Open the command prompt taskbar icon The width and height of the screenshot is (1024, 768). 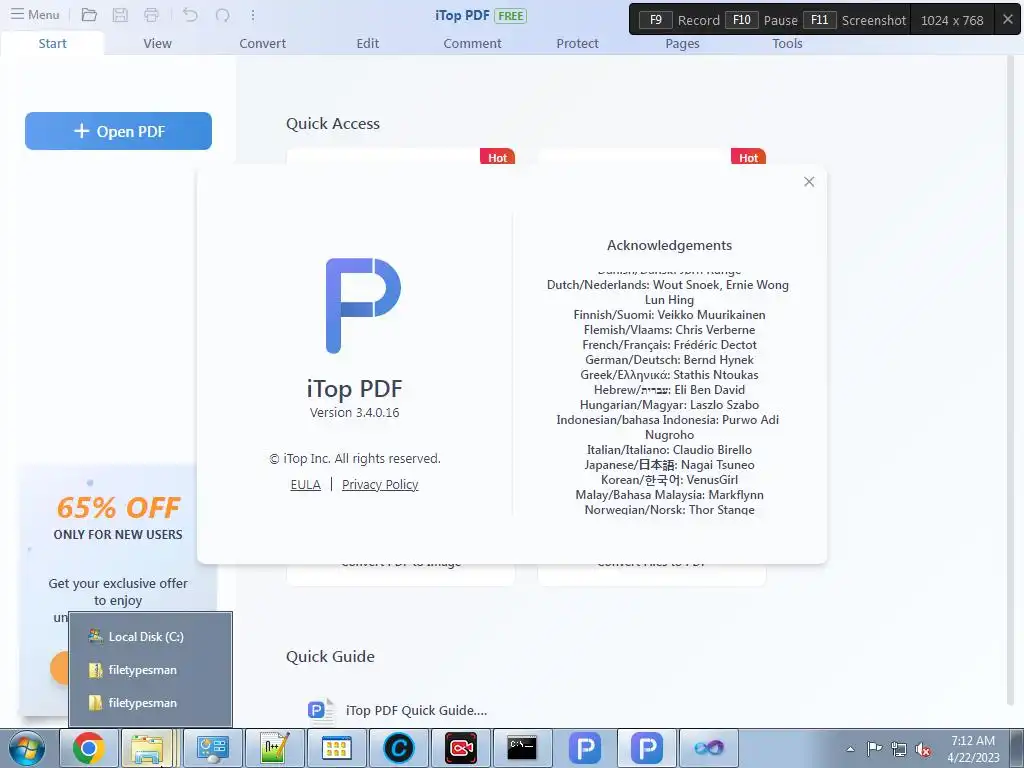tap(522, 748)
